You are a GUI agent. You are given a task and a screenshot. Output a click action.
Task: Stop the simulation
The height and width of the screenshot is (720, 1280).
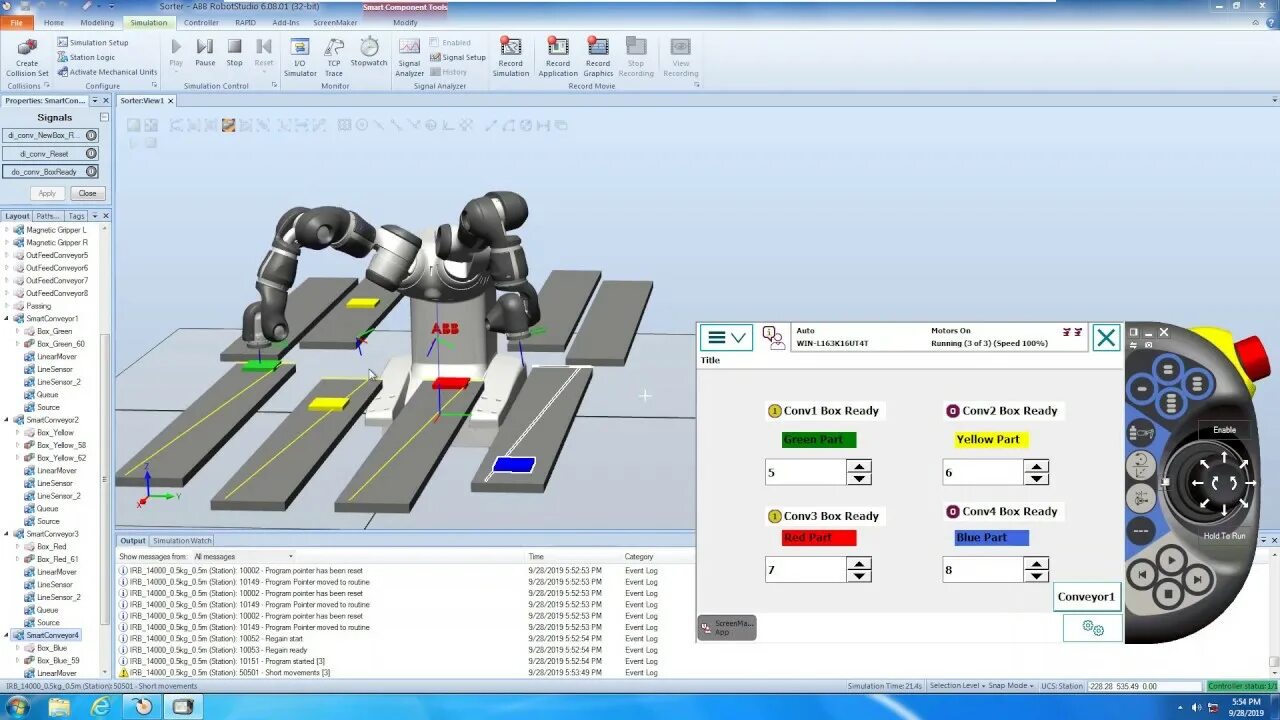click(234, 53)
